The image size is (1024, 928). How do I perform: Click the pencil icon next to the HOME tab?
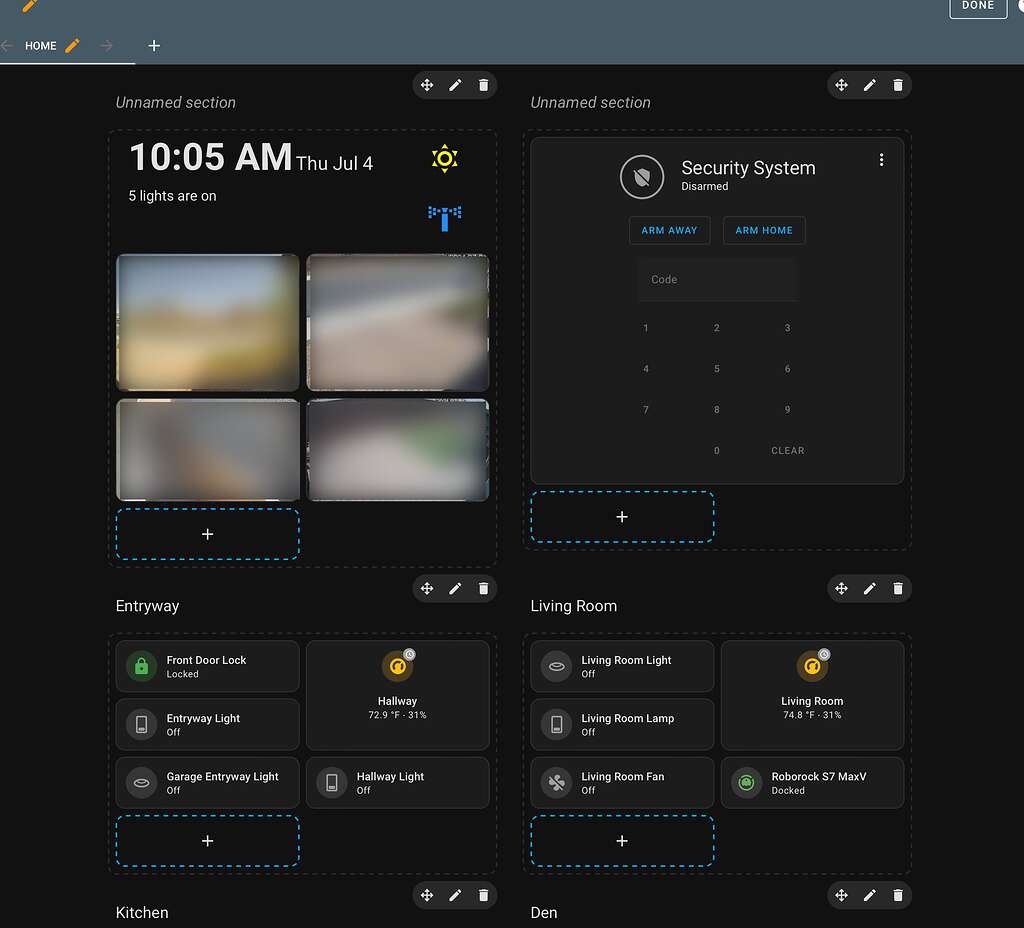click(70, 45)
